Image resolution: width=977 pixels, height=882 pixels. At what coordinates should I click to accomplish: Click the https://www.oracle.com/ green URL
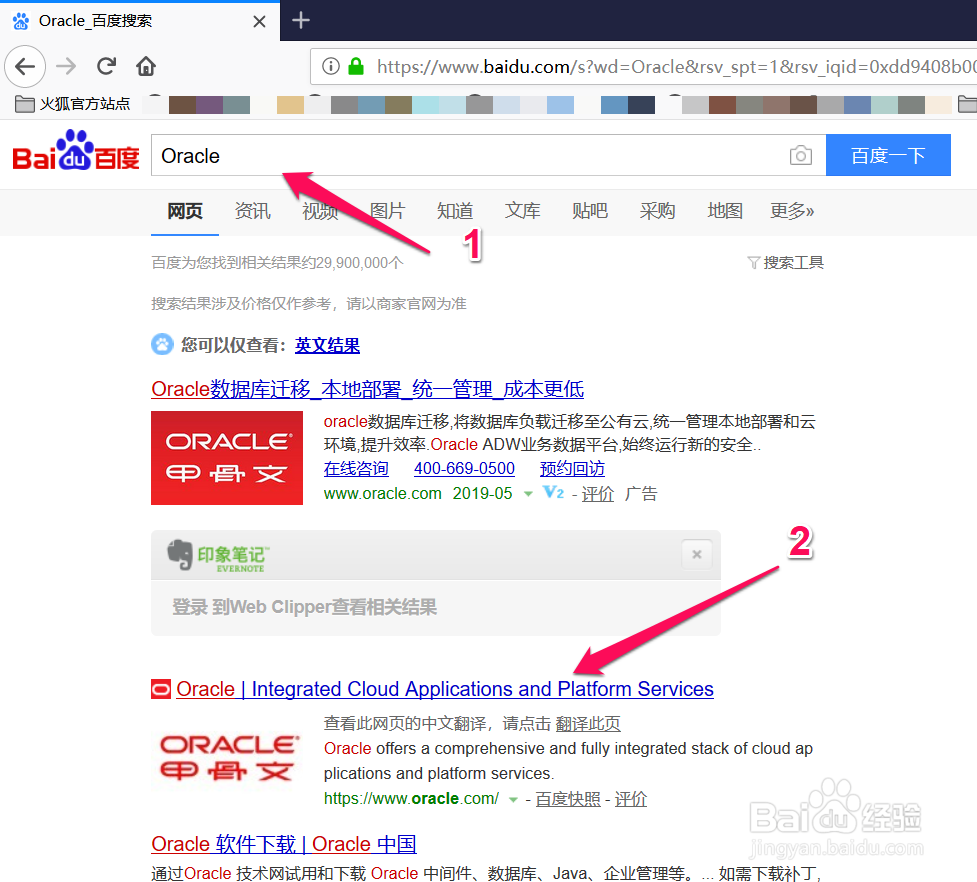tap(411, 799)
